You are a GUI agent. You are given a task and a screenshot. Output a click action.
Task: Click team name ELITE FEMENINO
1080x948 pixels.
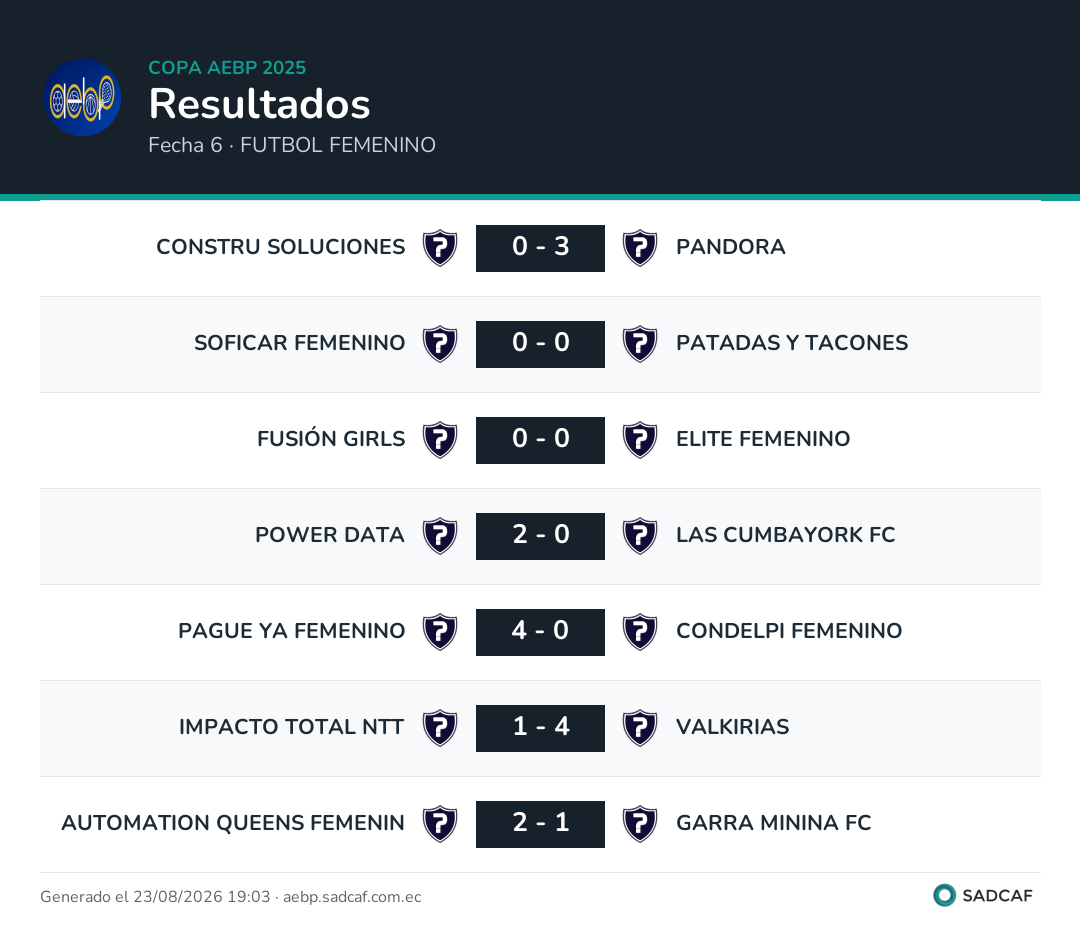(x=763, y=439)
